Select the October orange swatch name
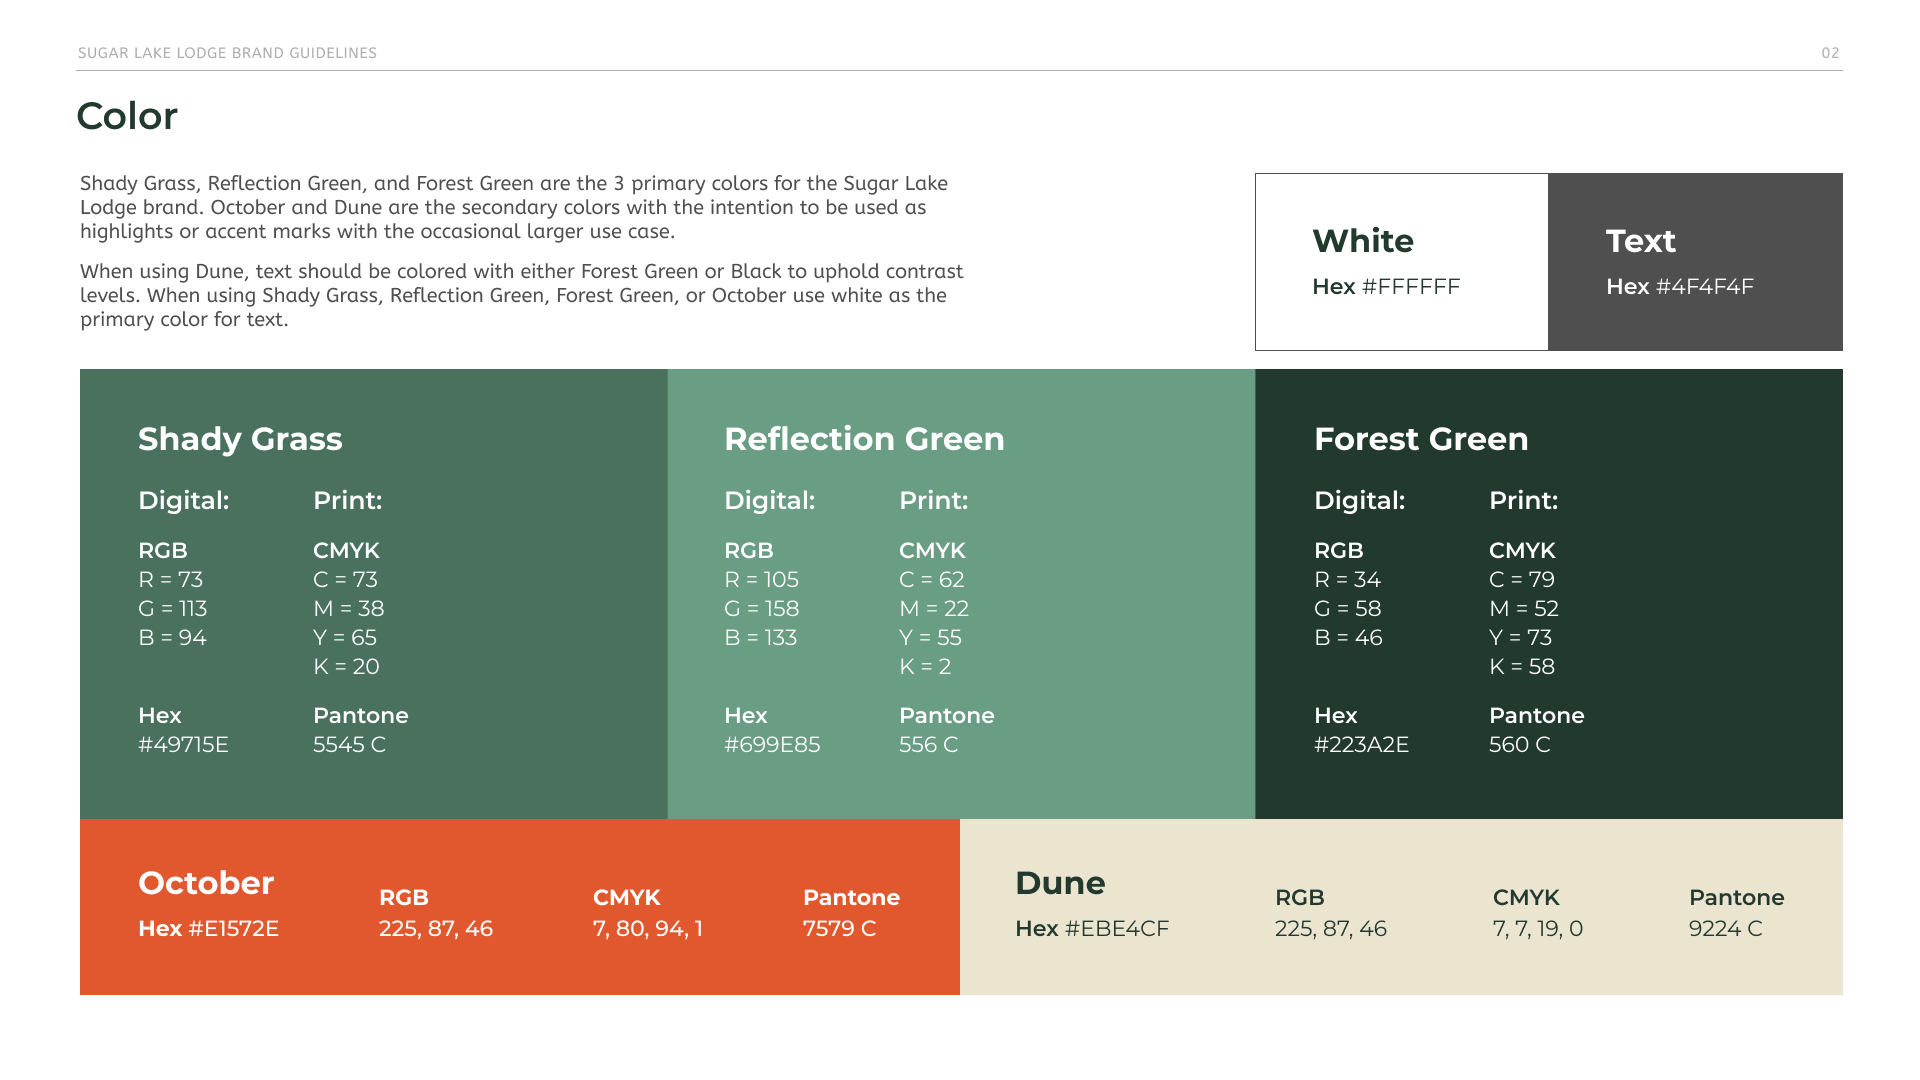This screenshot has width=1920, height=1080. pyautogui.click(x=206, y=883)
